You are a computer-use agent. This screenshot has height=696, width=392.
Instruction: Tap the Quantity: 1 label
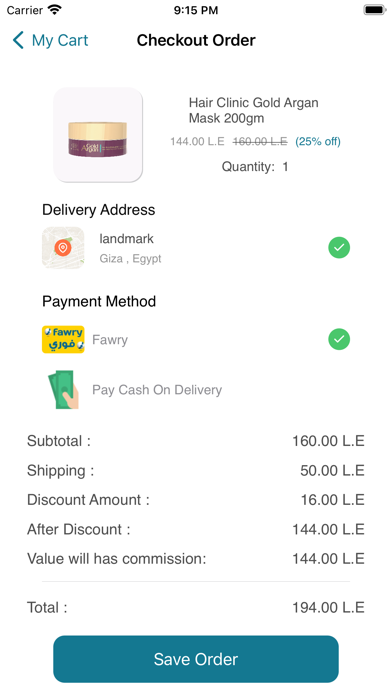click(x=255, y=167)
